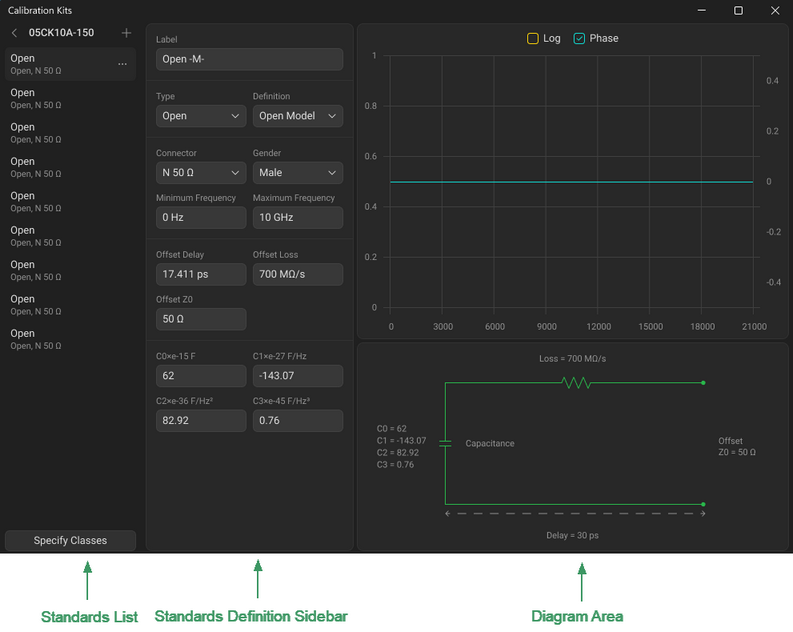Expand the Type dropdown showing Open
This screenshot has width=793, height=632.
(x=201, y=116)
